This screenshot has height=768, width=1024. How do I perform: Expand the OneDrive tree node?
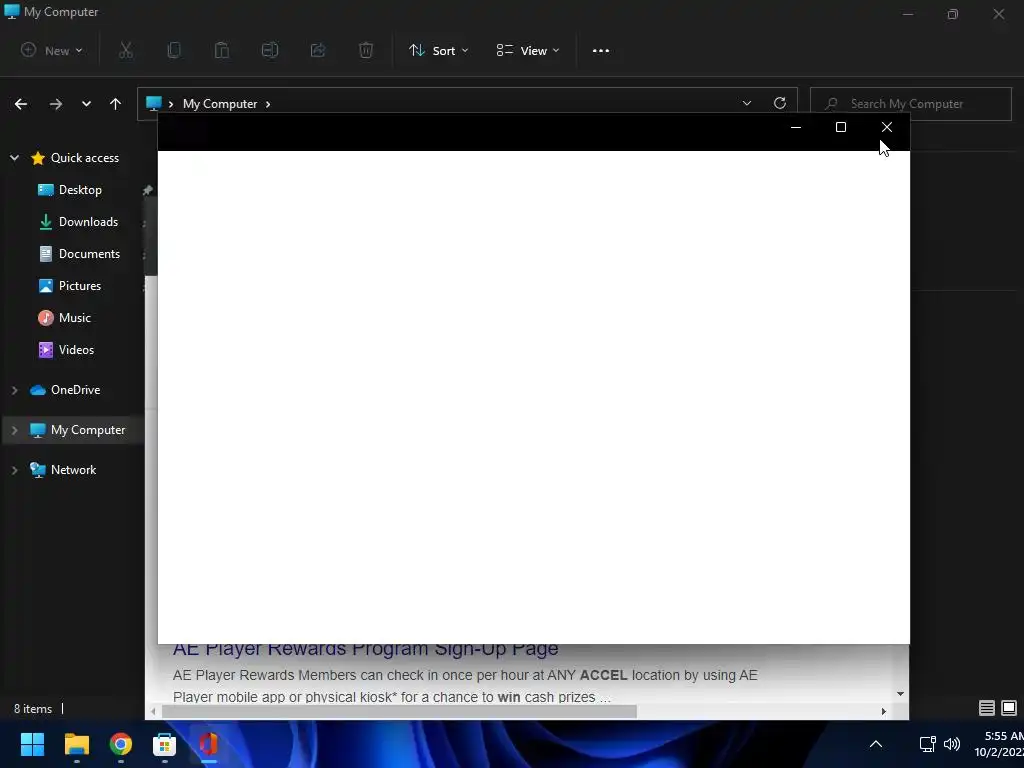pos(14,390)
